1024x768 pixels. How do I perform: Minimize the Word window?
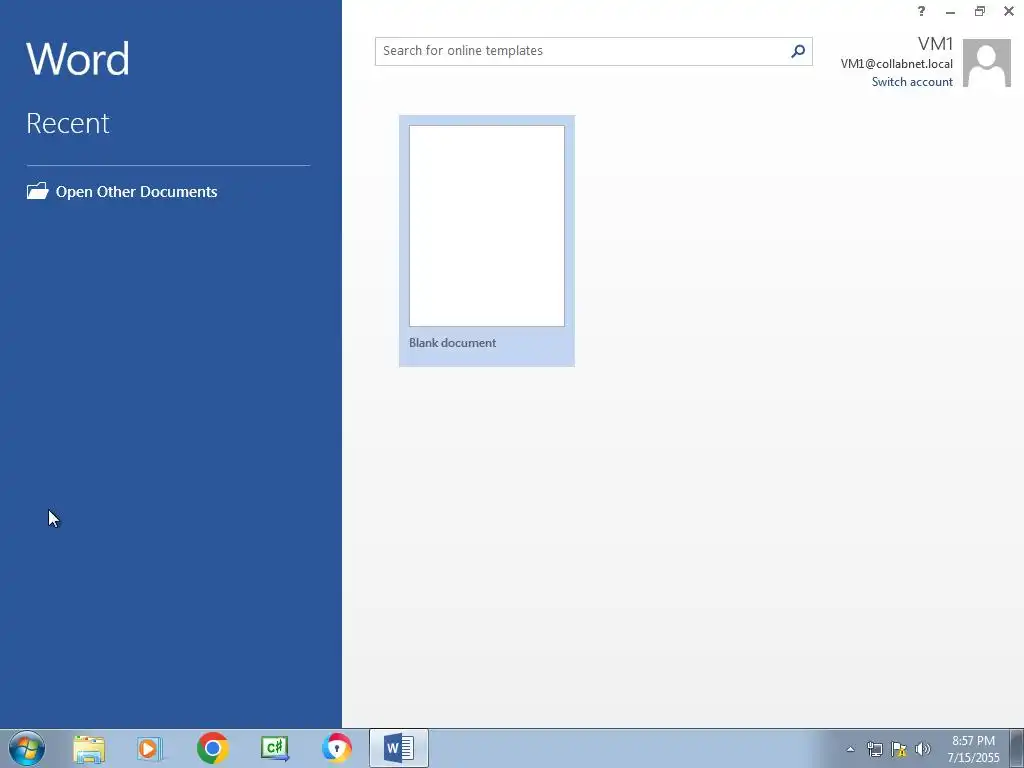point(950,11)
